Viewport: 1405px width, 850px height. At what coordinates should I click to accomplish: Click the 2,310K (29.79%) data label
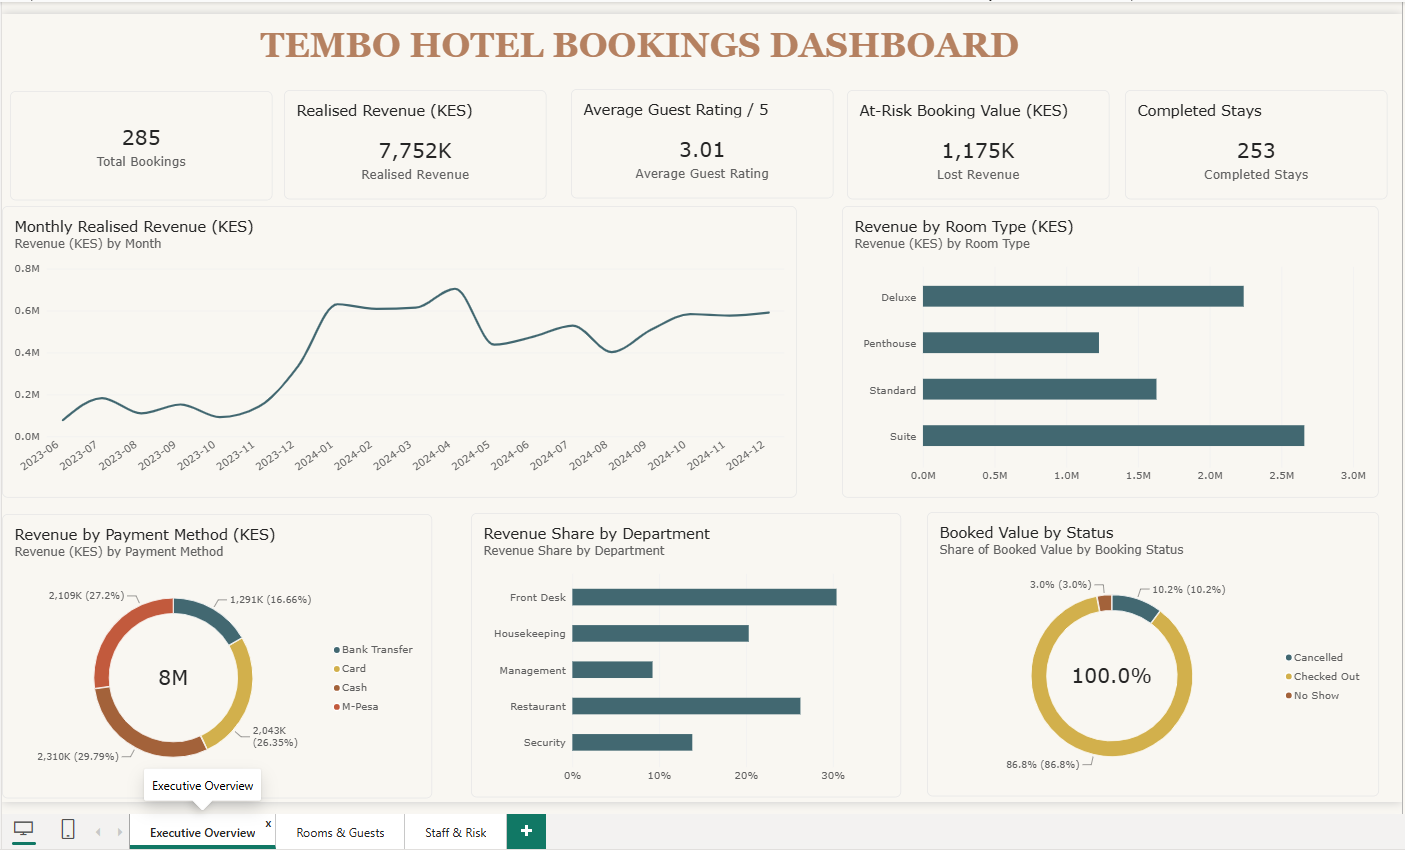click(x=78, y=757)
